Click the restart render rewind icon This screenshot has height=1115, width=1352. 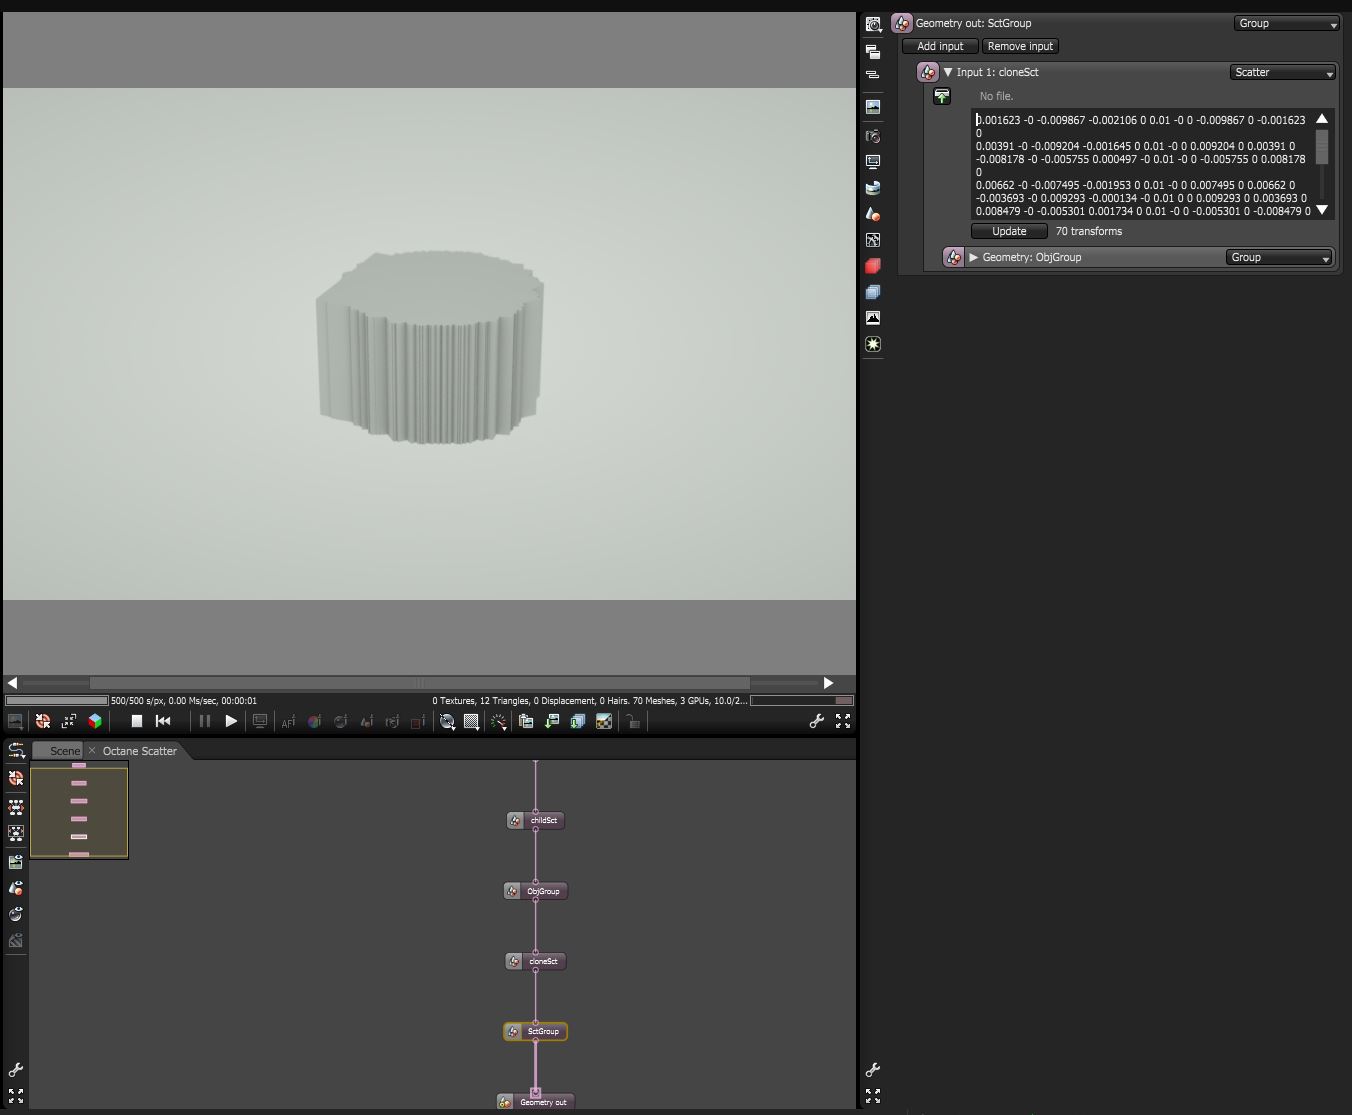pos(163,721)
